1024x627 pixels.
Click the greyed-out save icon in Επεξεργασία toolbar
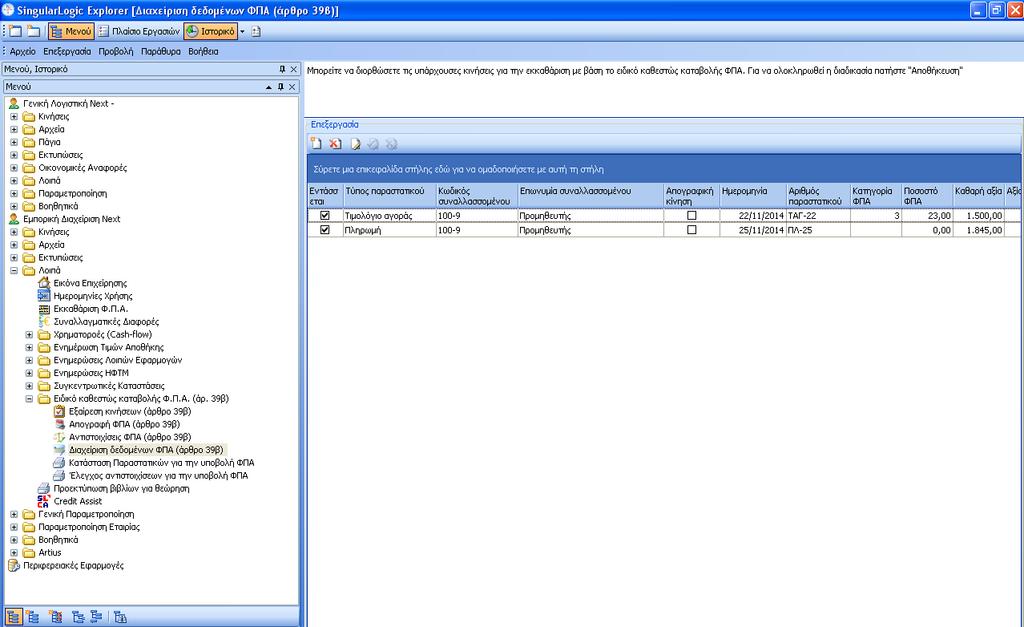[373, 144]
